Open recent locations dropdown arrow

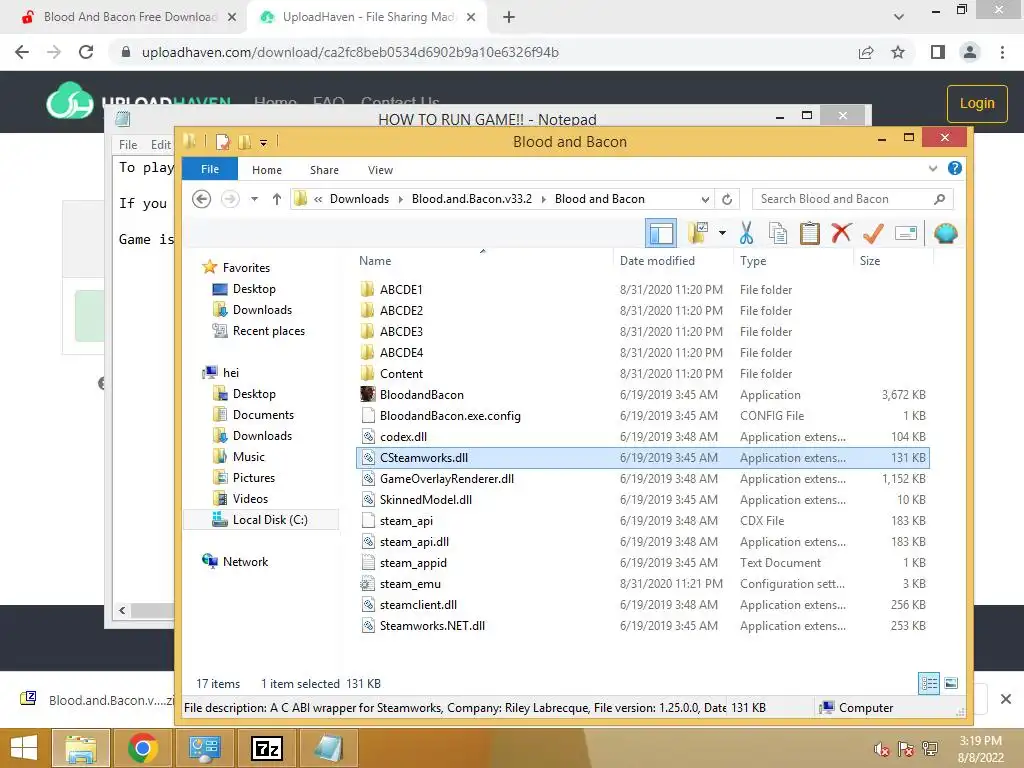pyautogui.click(x=254, y=199)
